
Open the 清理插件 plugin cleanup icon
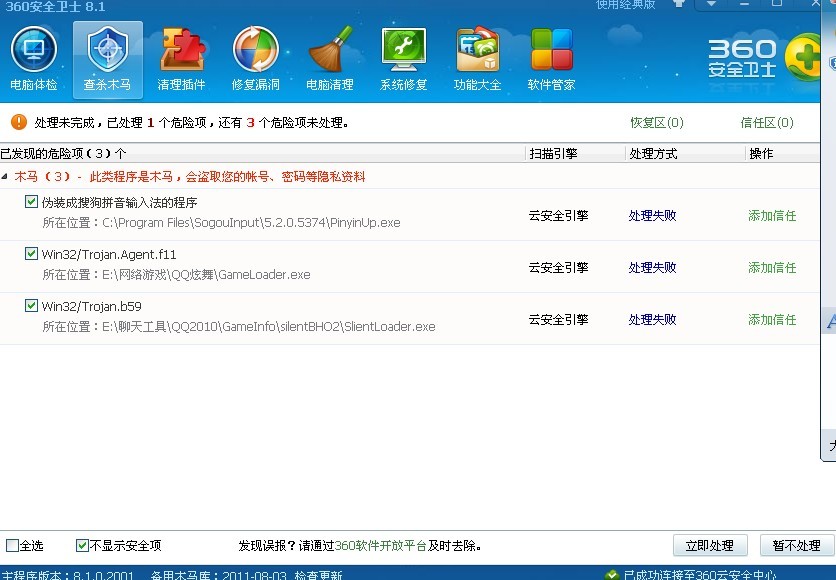click(181, 60)
